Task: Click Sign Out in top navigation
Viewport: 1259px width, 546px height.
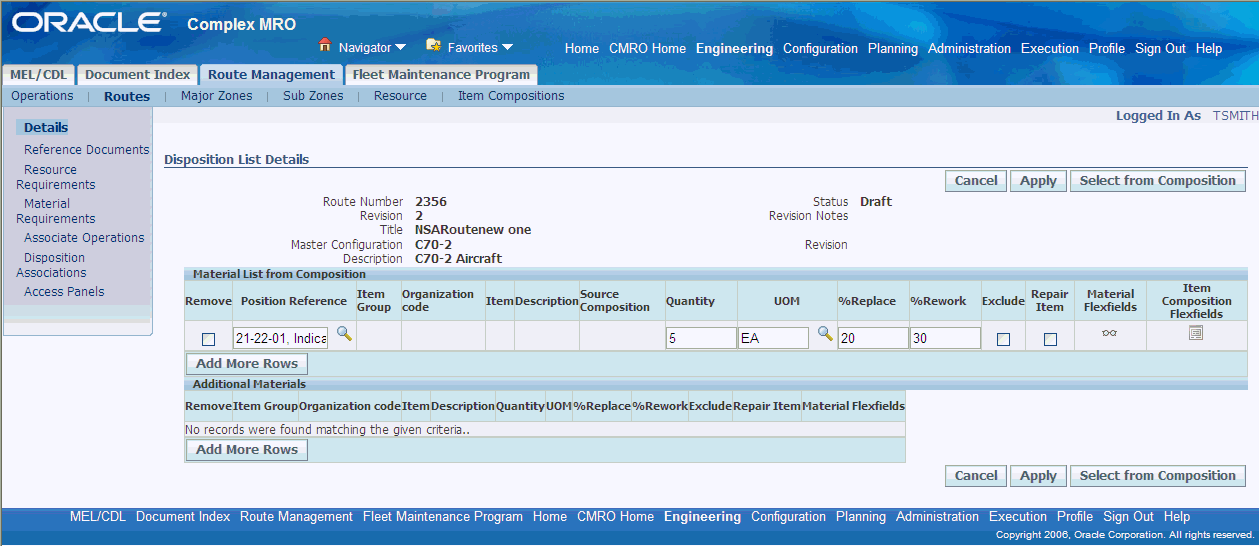Action: pyautogui.click(x=1160, y=48)
